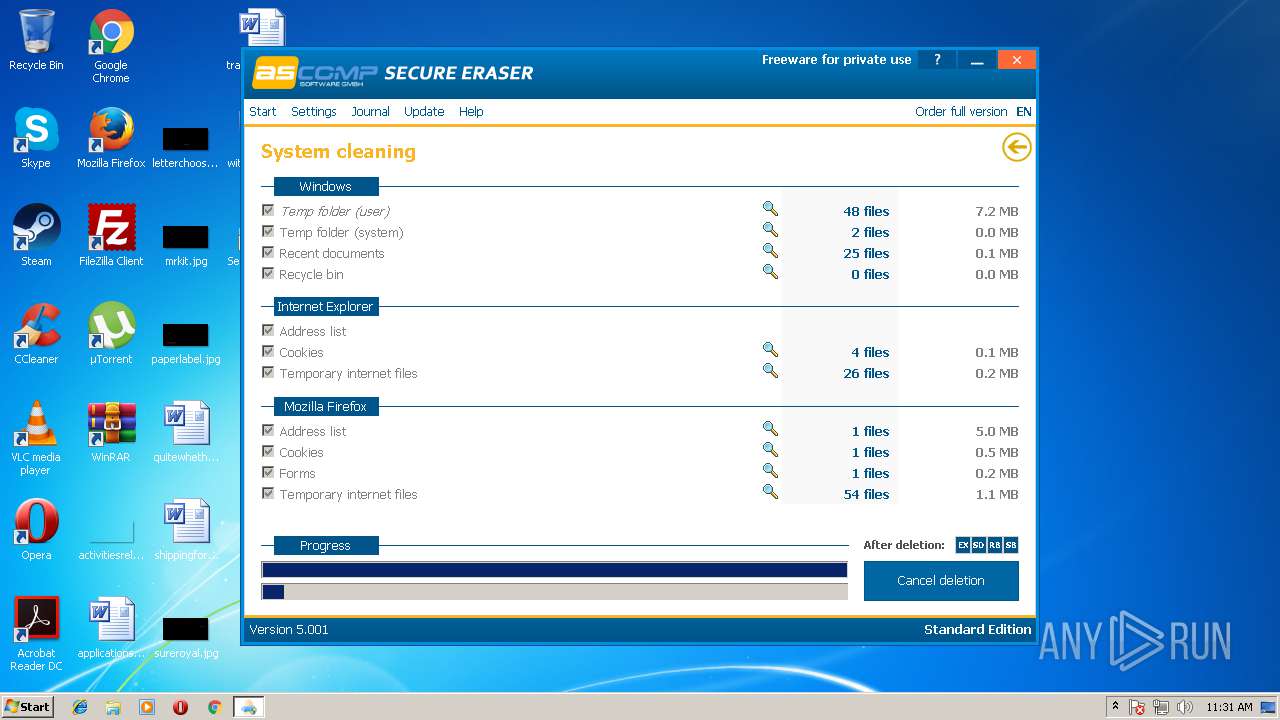Screen dimensions: 1280x720
Task: Click the 48 files count text
Action: click(x=866, y=211)
